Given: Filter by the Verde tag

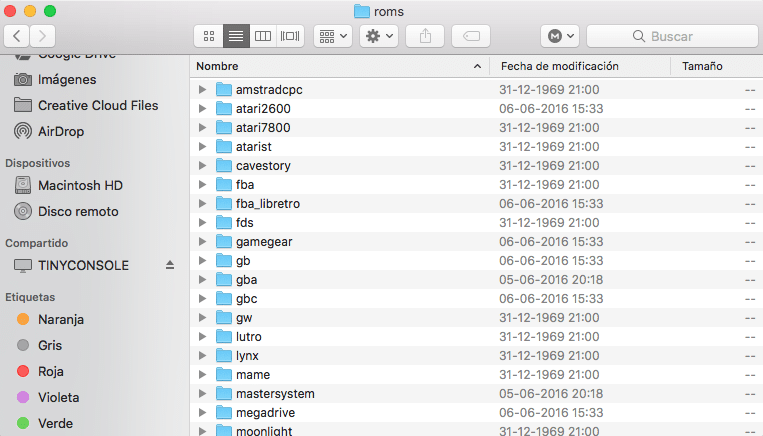Looking at the screenshot, I should 45,423.
